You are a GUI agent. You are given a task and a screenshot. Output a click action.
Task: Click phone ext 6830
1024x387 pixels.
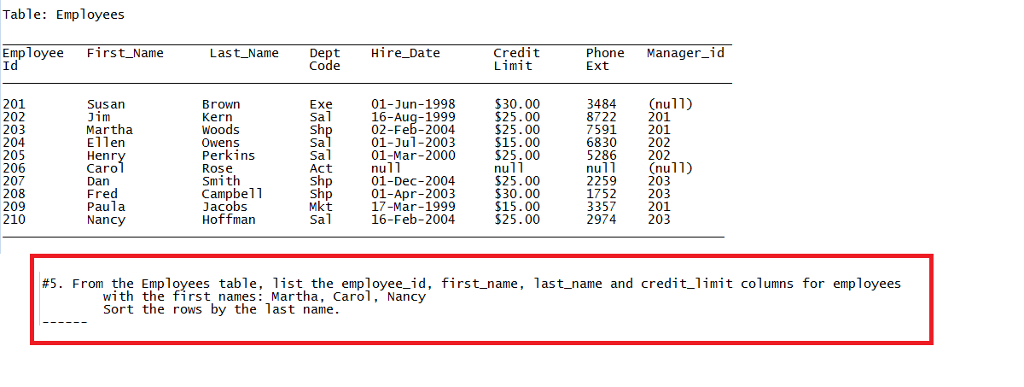coord(601,143)
